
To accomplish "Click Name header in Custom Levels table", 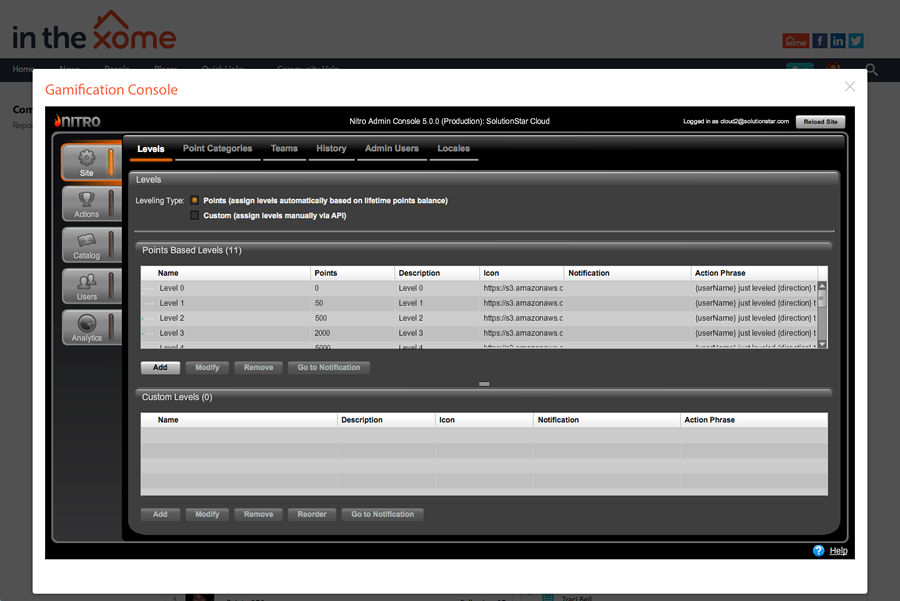I will (239, 420).
